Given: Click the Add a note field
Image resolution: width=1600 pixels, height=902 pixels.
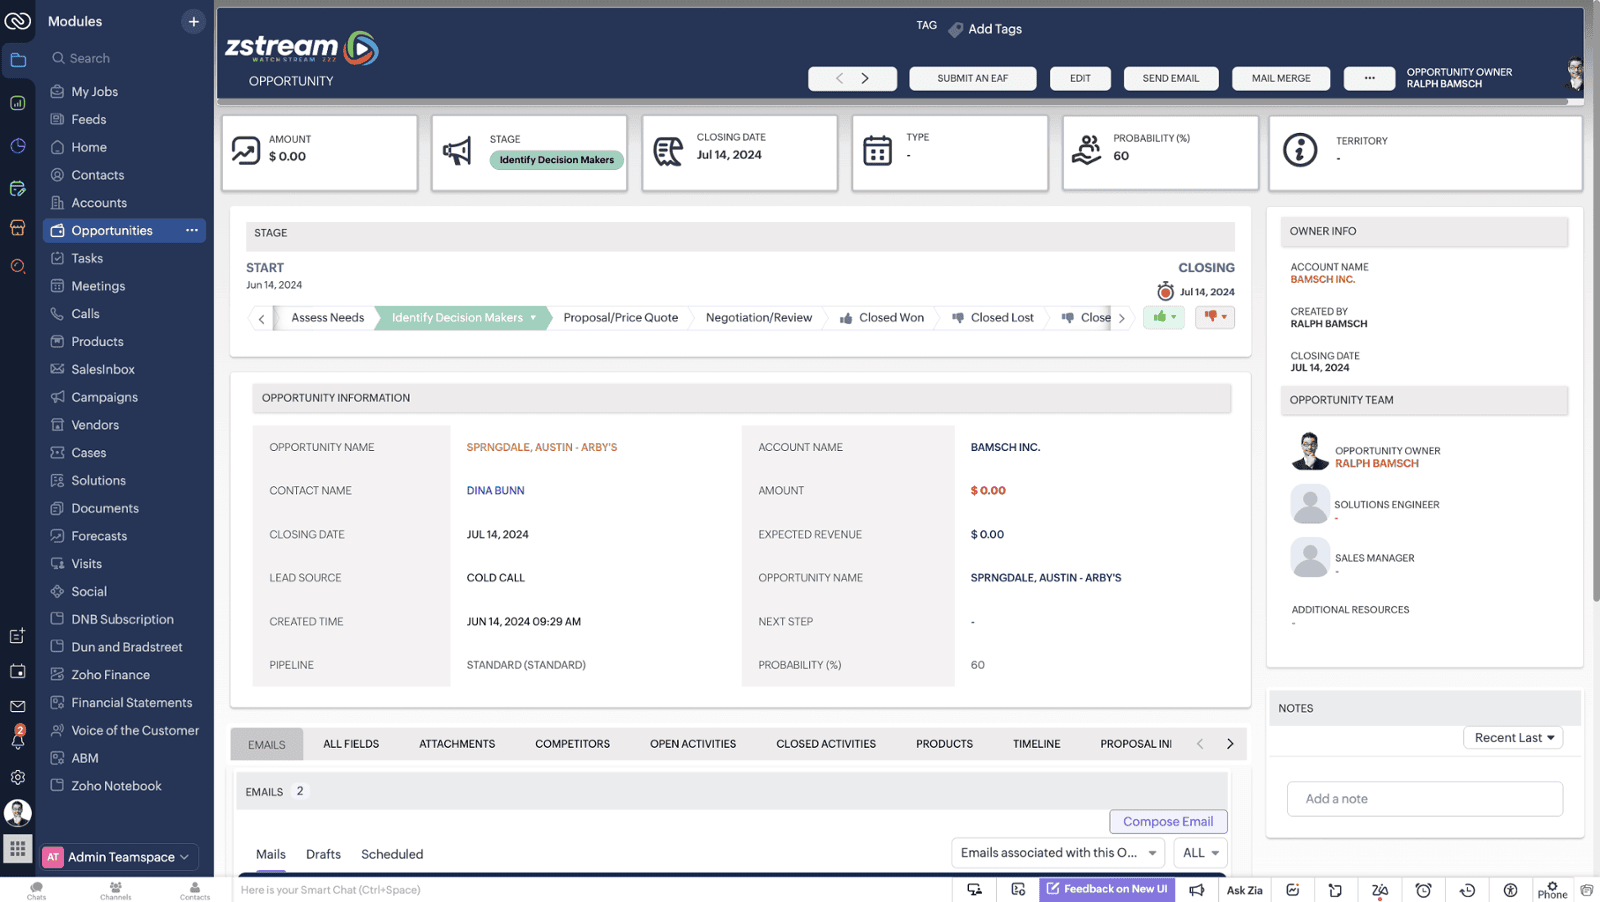Looking at the screenshot, I should (x=1424, y=799).
